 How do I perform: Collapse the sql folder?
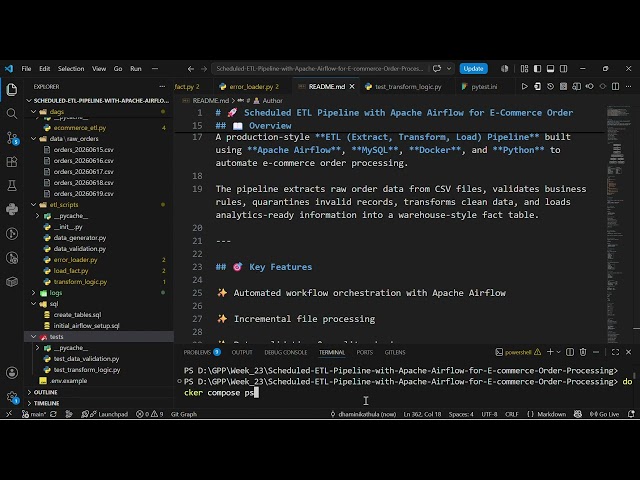(34, 304)
